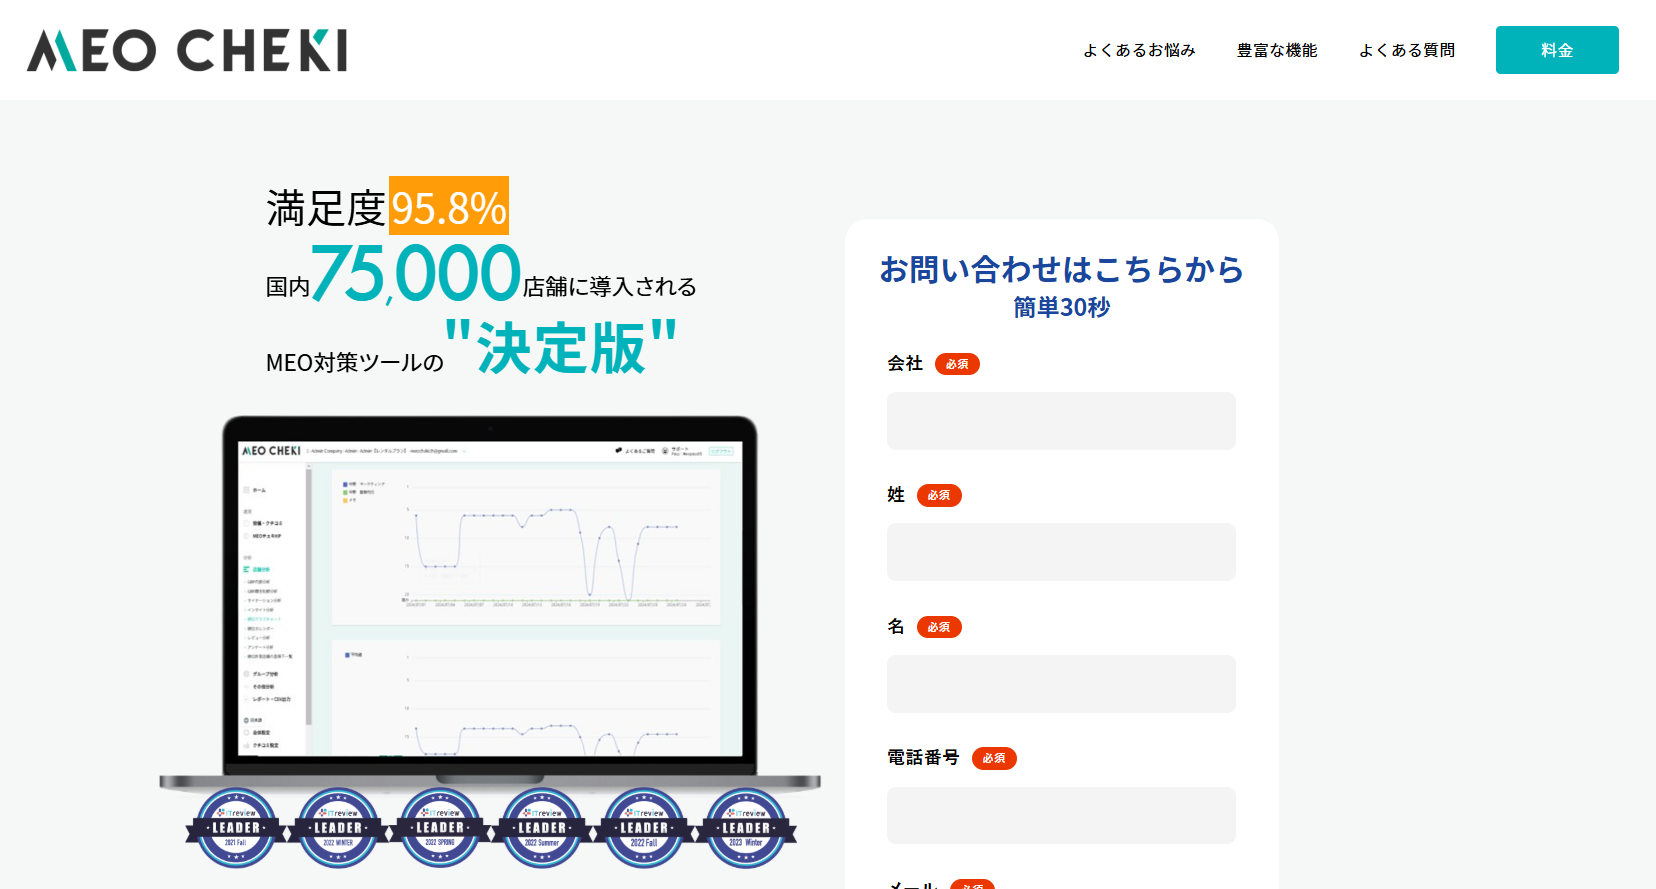Click the 必須 badge next to 会社
The width and height of the screenshot is (1656, 889).
(957, 364)
